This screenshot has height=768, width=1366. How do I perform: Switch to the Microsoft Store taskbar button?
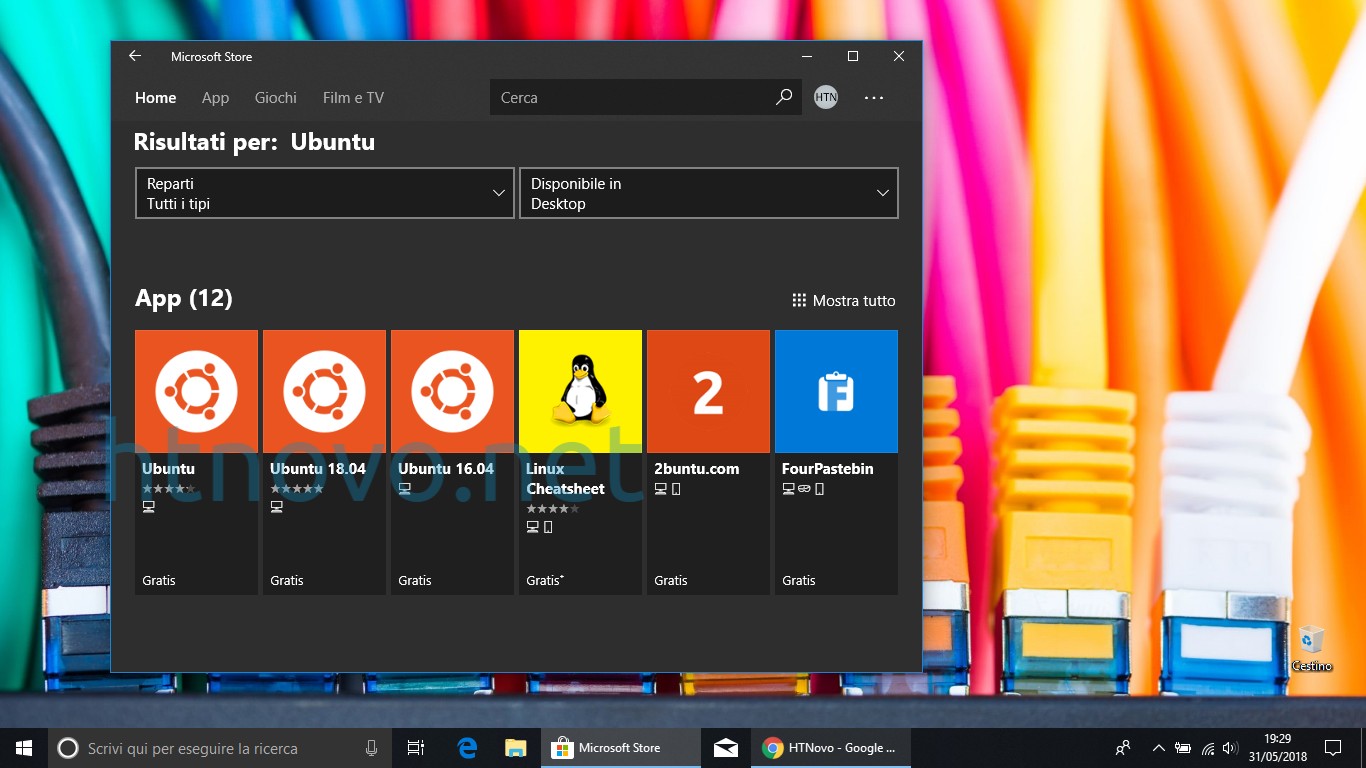pos(619,748)
